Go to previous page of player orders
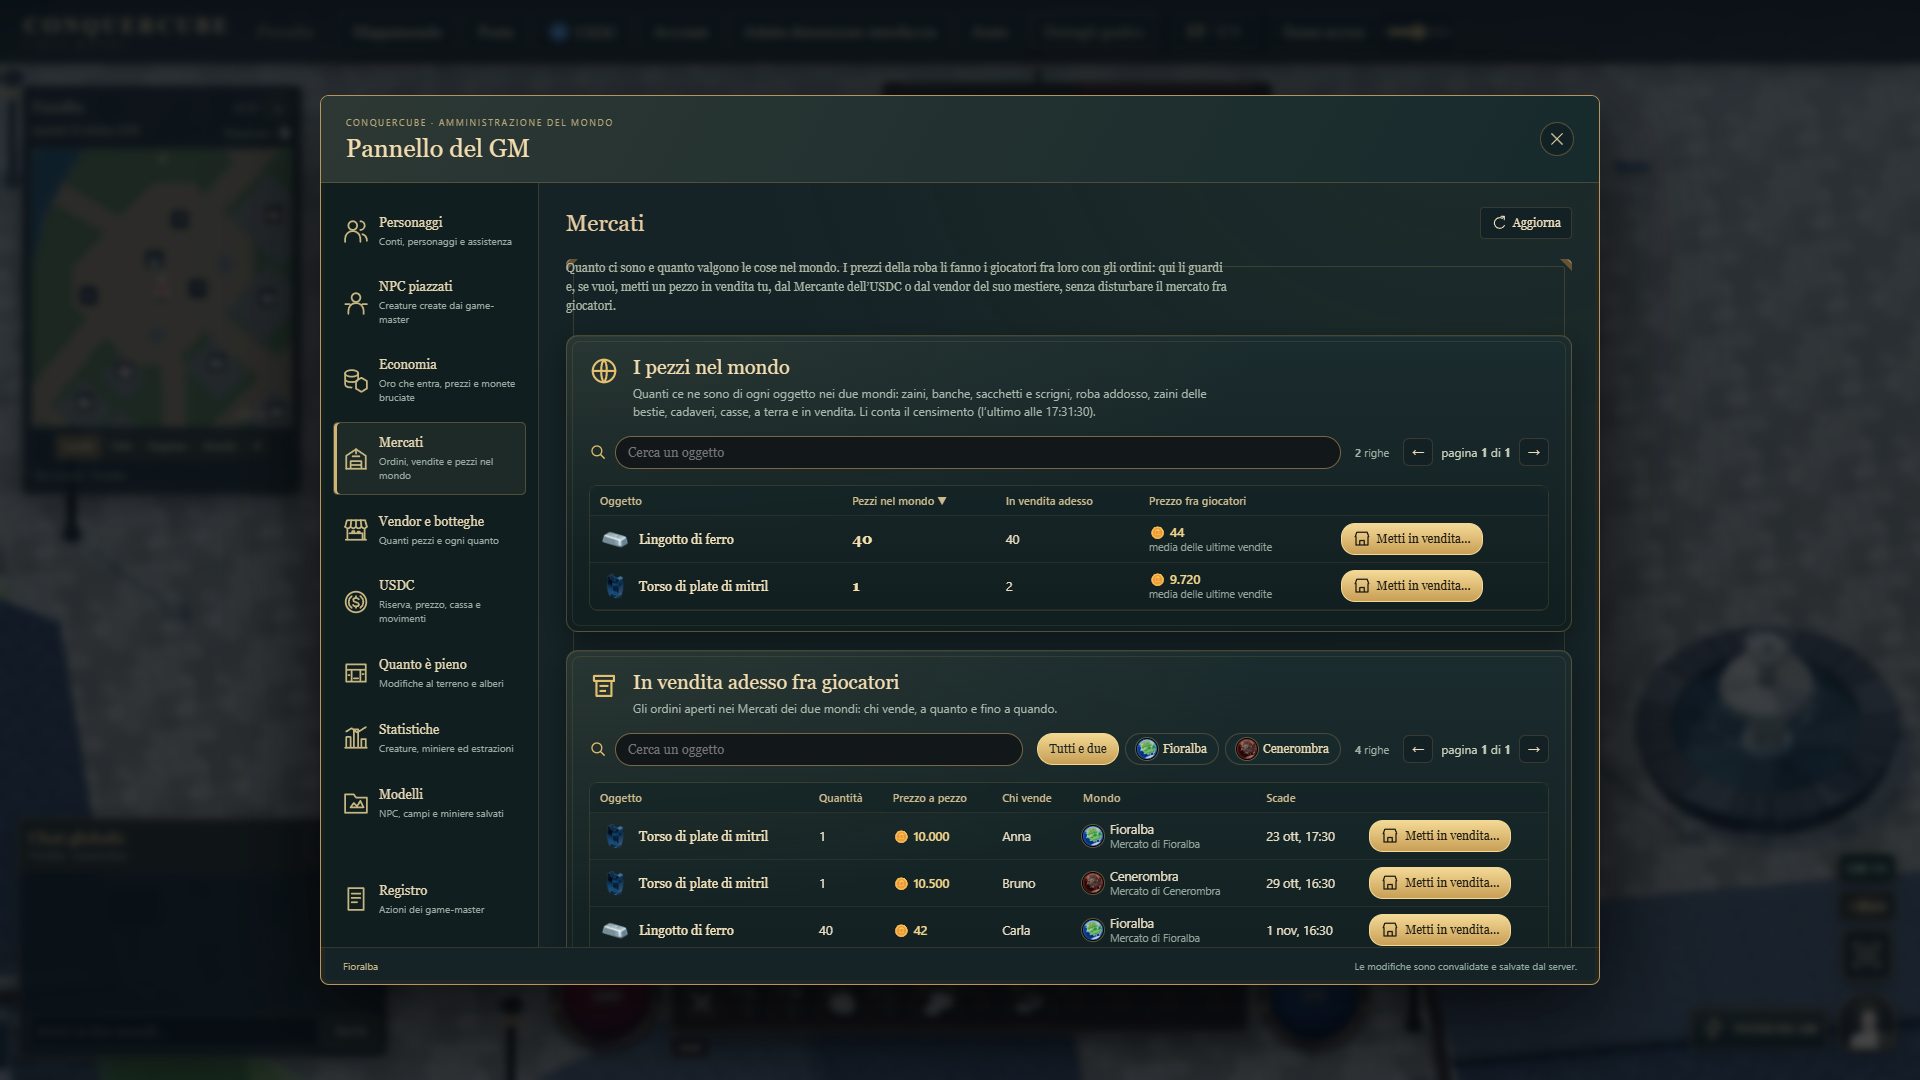This screenshot has width=1920, height=1080. (1417, 749)
